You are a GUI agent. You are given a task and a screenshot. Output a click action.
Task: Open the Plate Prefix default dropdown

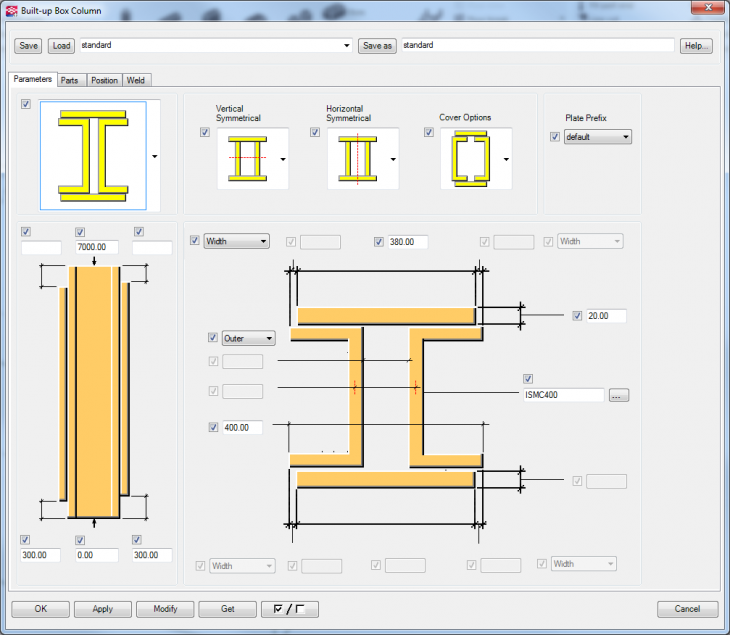(x=597, y=137)
